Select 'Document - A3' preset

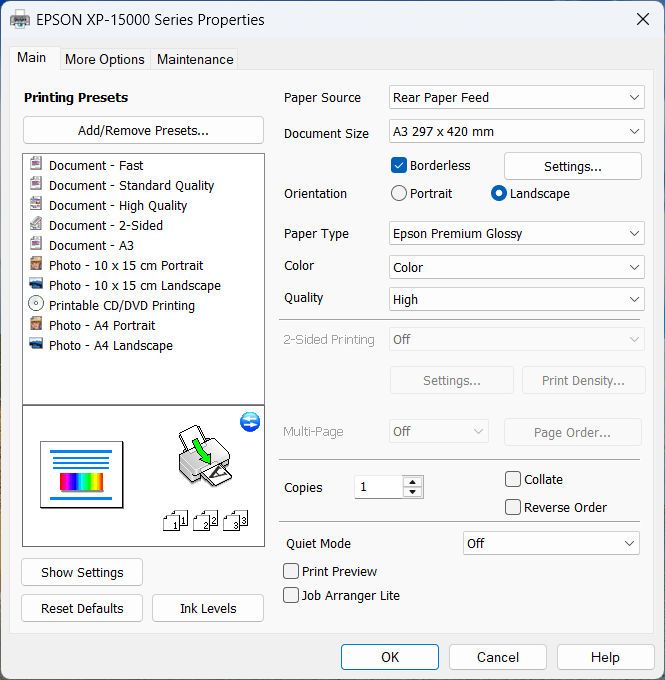pyautogui.click(x=91, y=245)
